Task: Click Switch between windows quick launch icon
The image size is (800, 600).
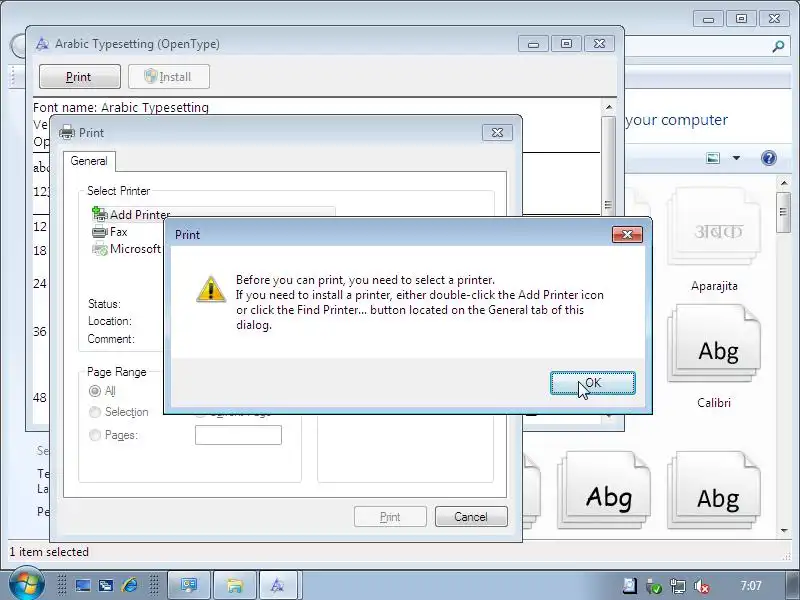Action: point(106,585)
